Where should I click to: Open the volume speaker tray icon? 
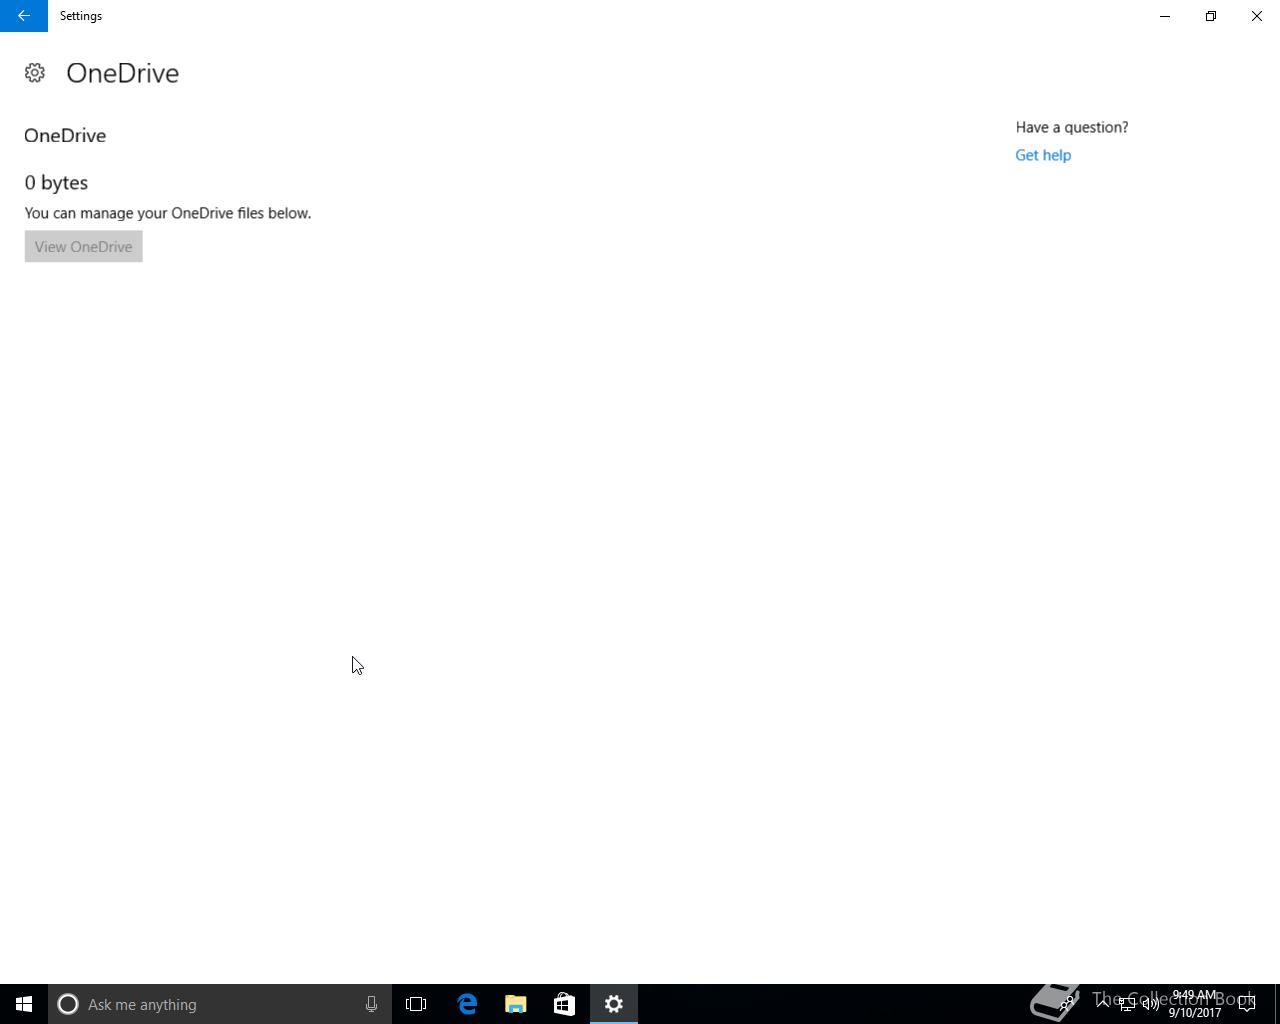pyautogui.click(x=1151, y=1004)
